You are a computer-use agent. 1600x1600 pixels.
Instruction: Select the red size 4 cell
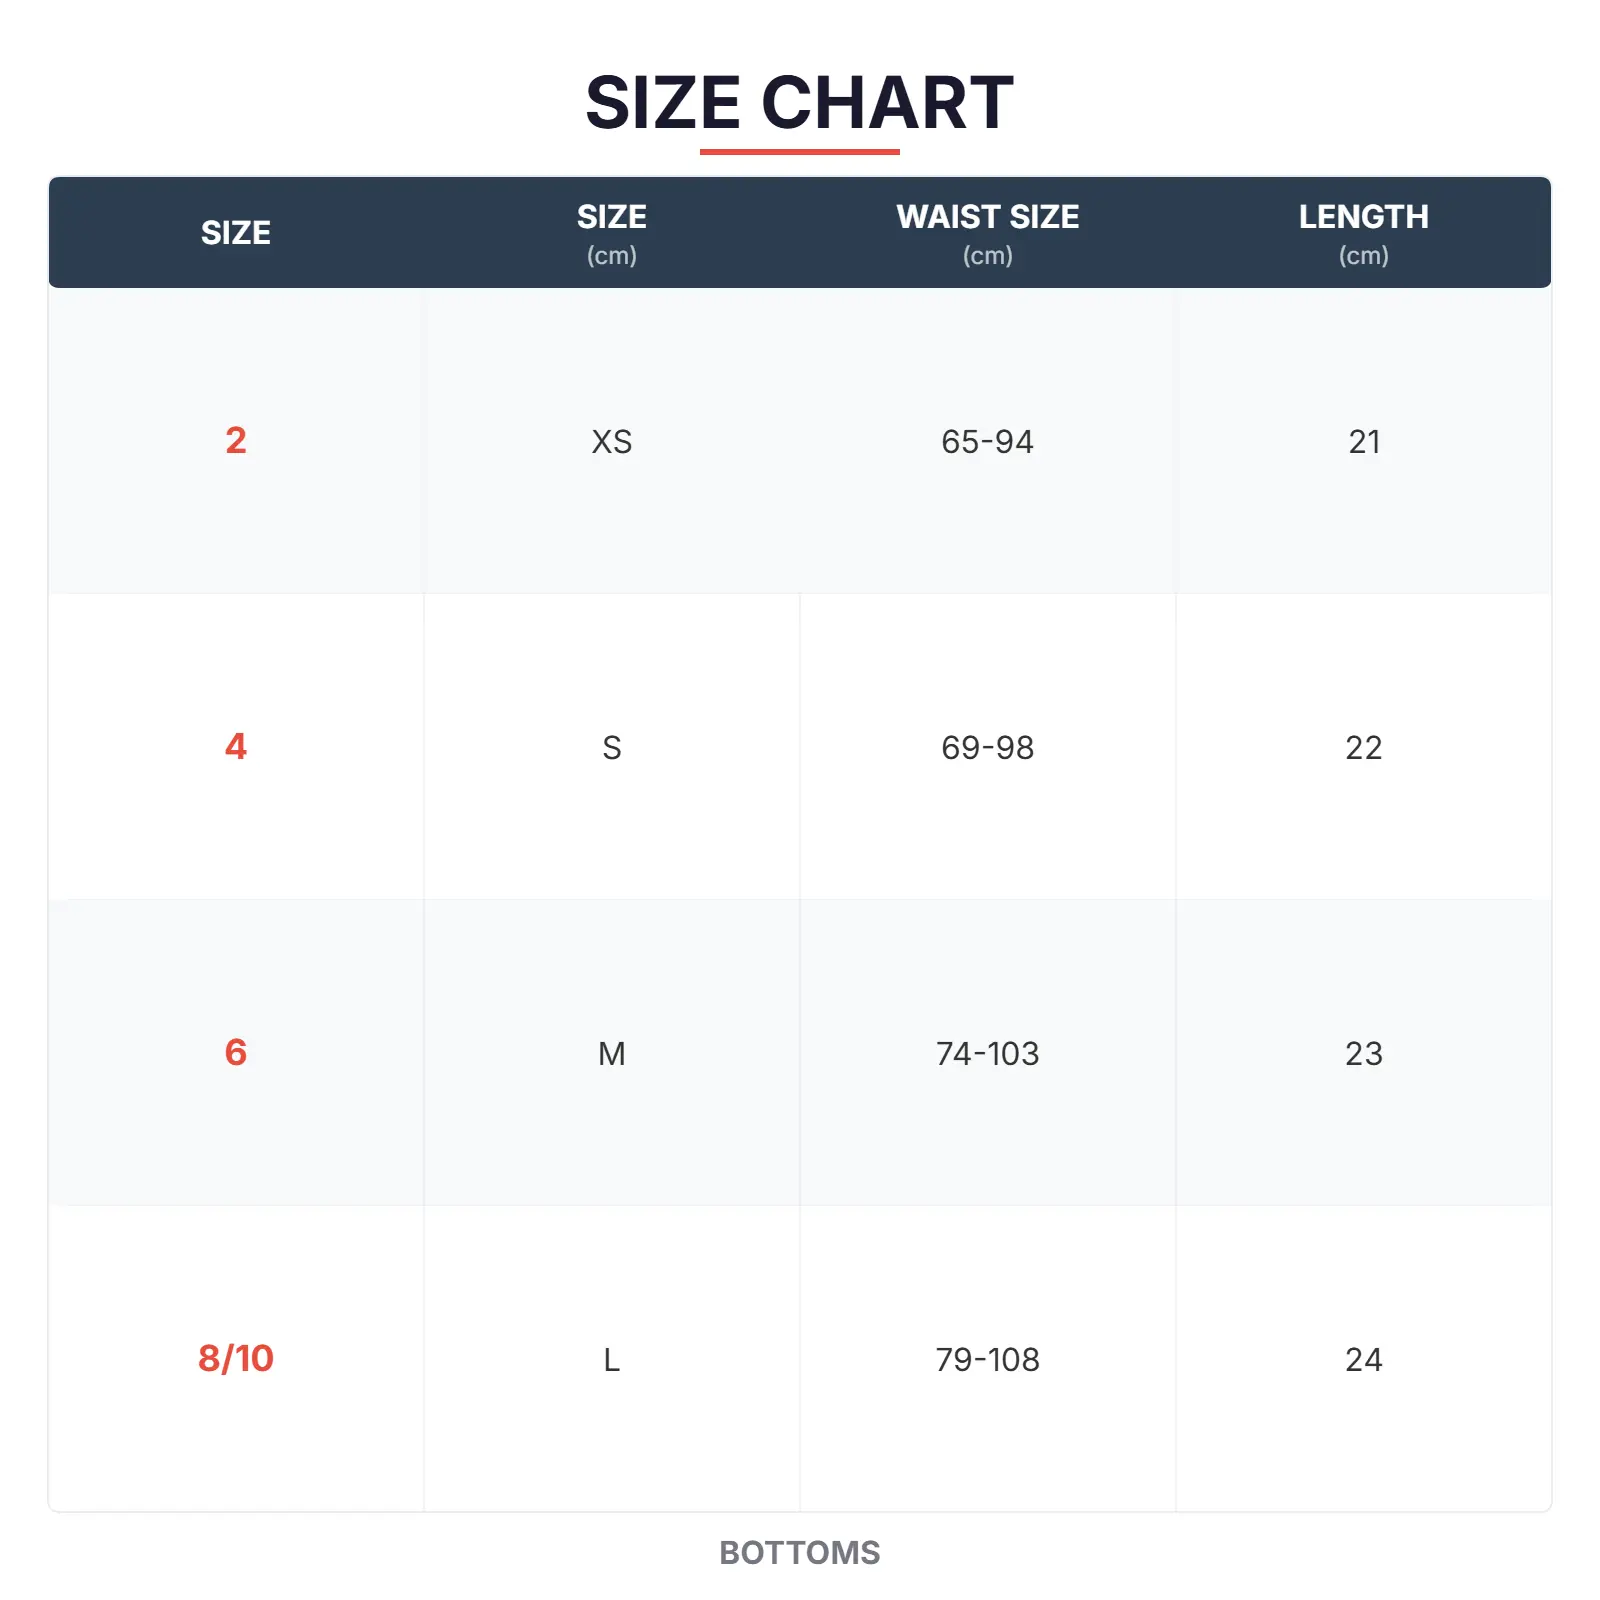236,747
